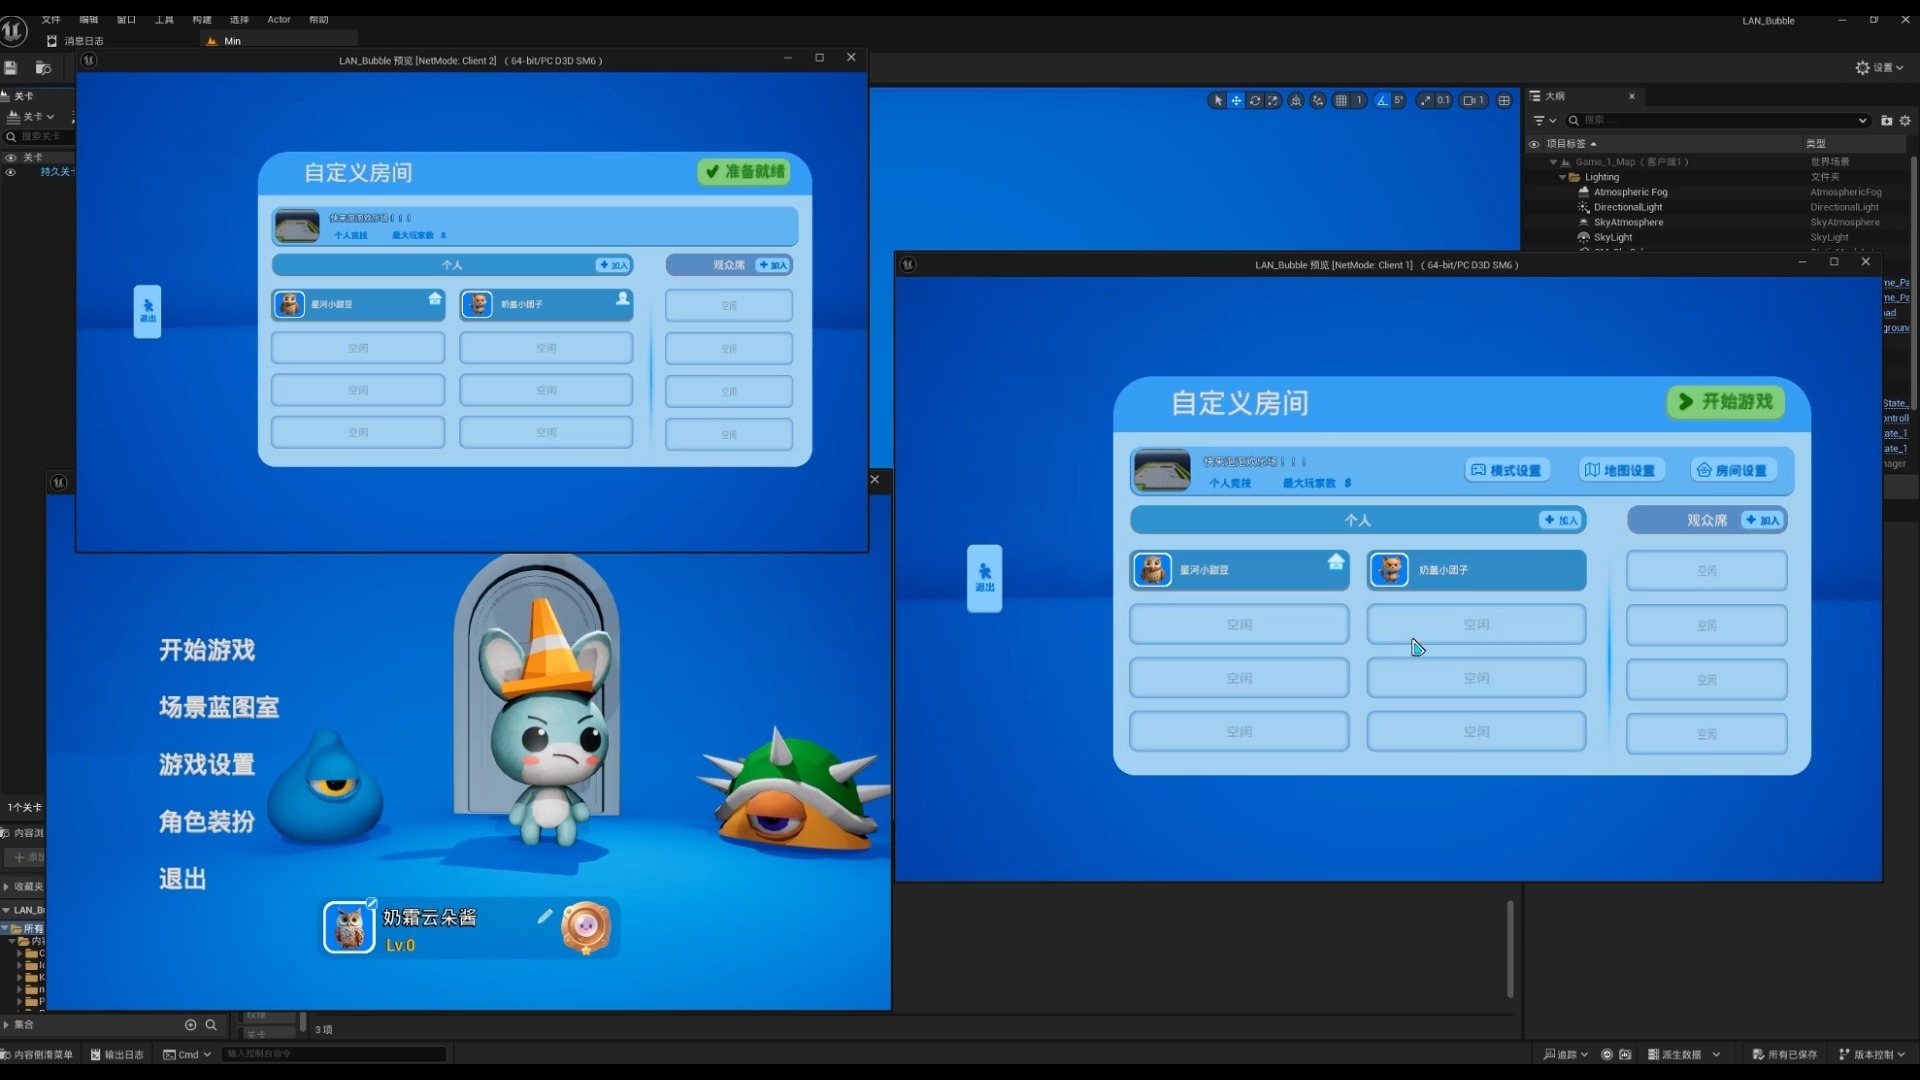1920x1080 pixels.
Task: Toggle visibility eye column header in outliner
Action: coord(1534,144)
